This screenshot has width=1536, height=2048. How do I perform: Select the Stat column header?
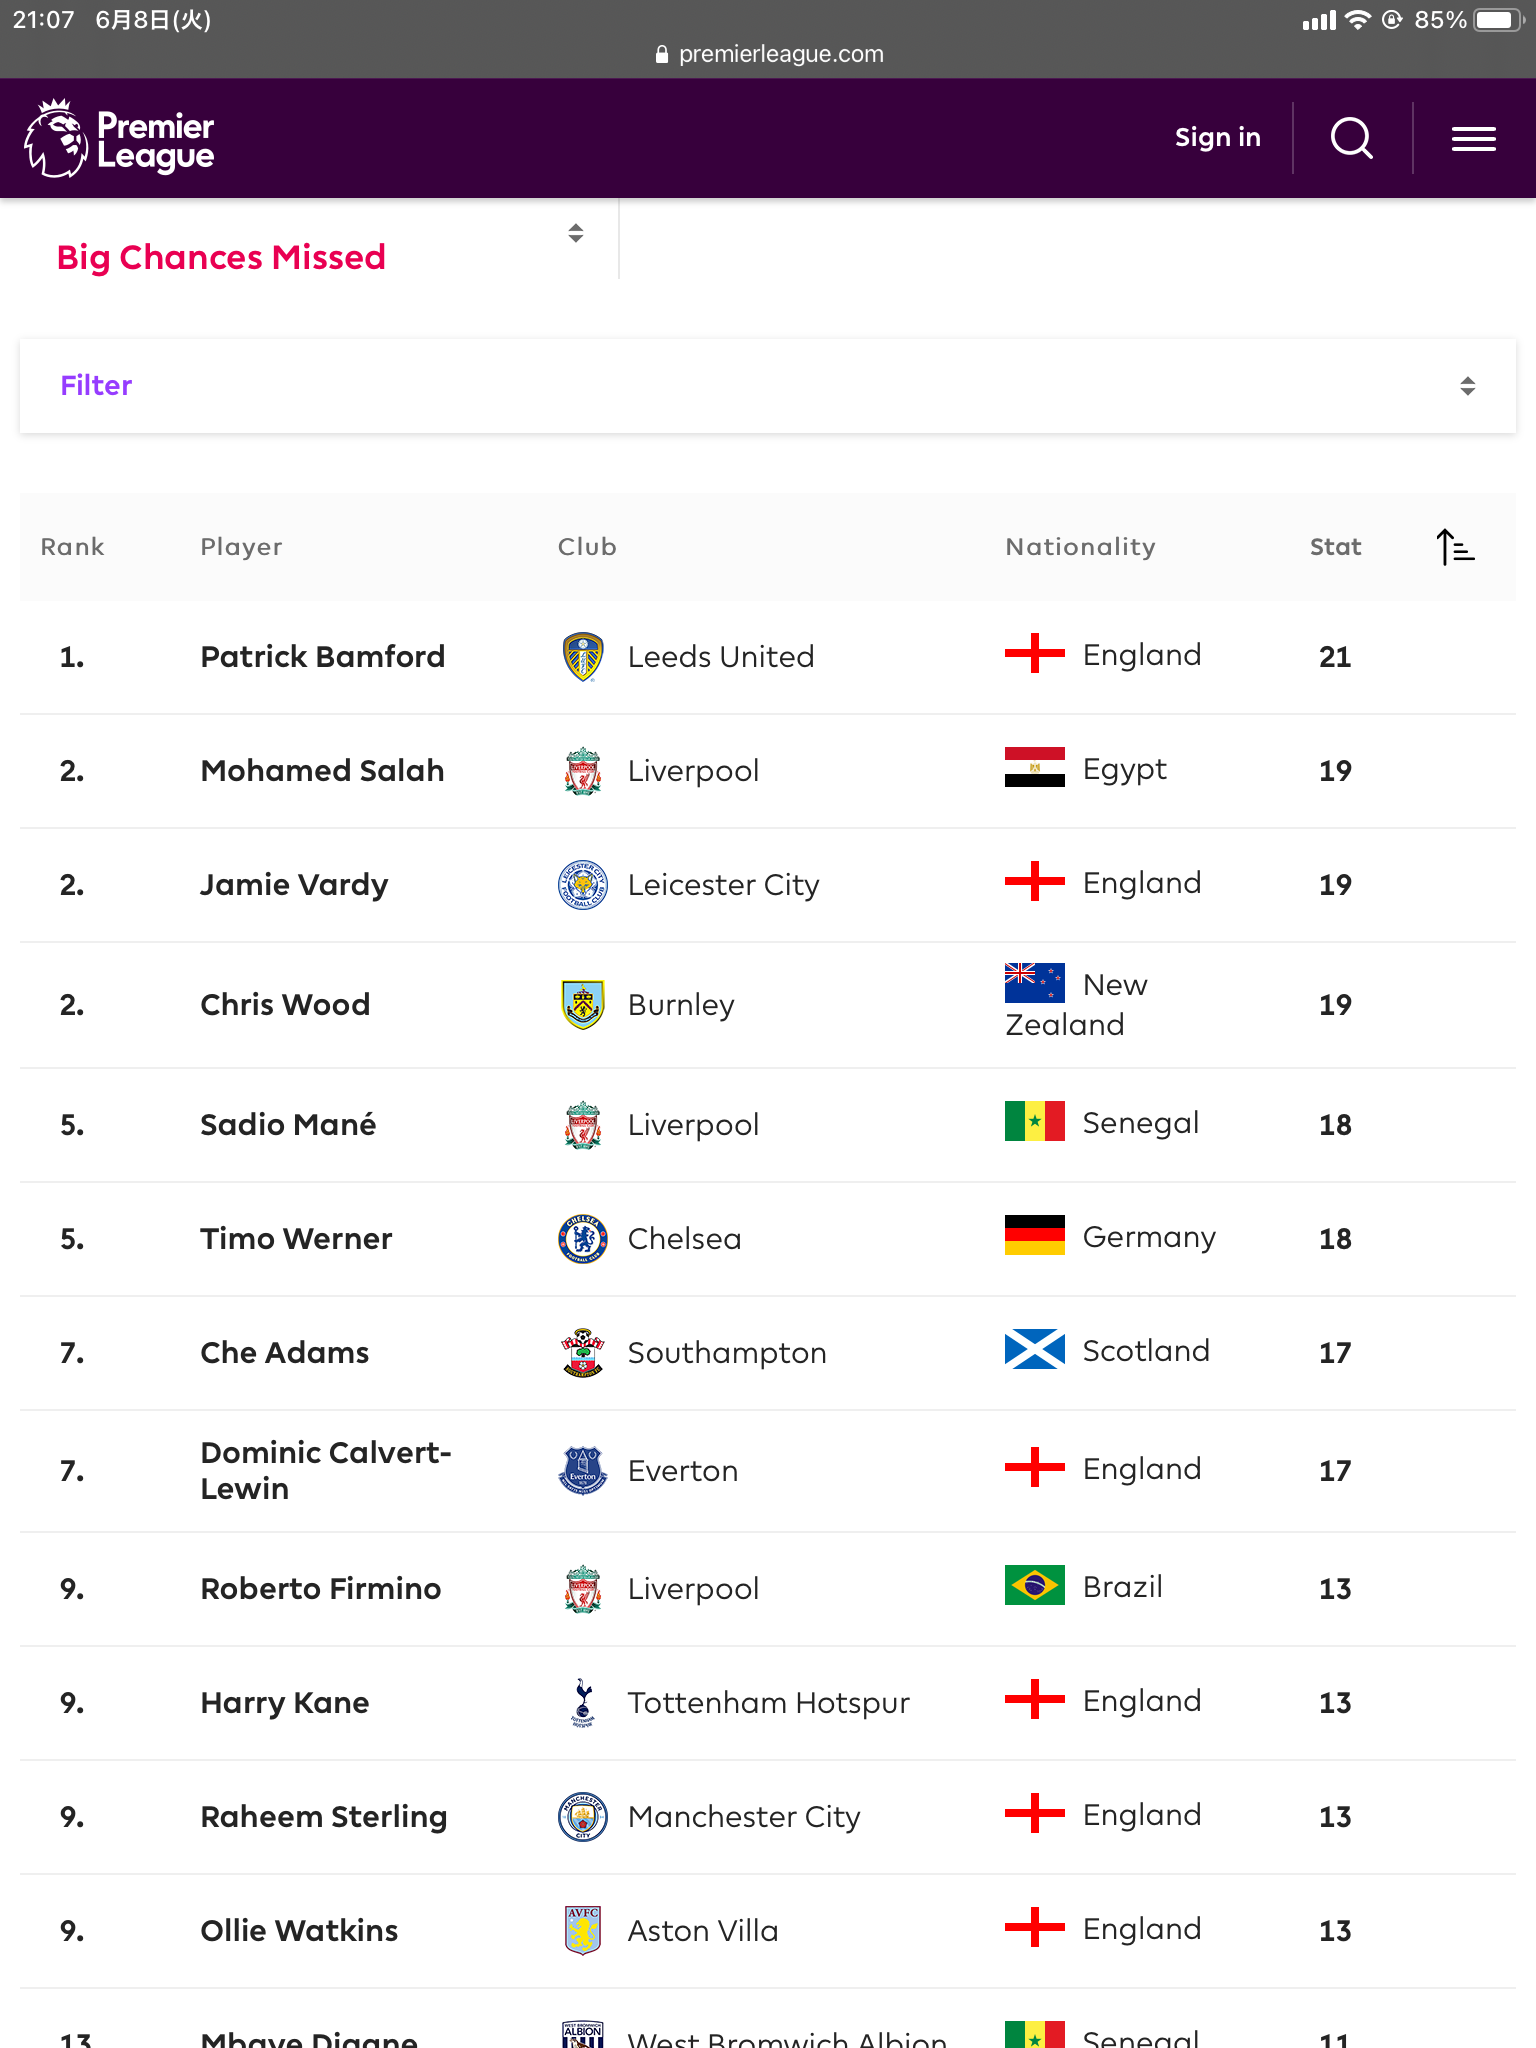click(x=1335, y=547)
